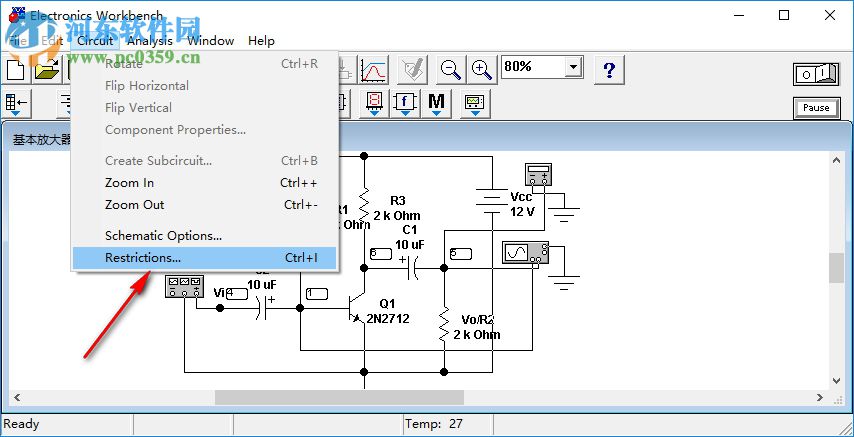Choose Zoom Out from the Circuit menu

click(204, 205)
